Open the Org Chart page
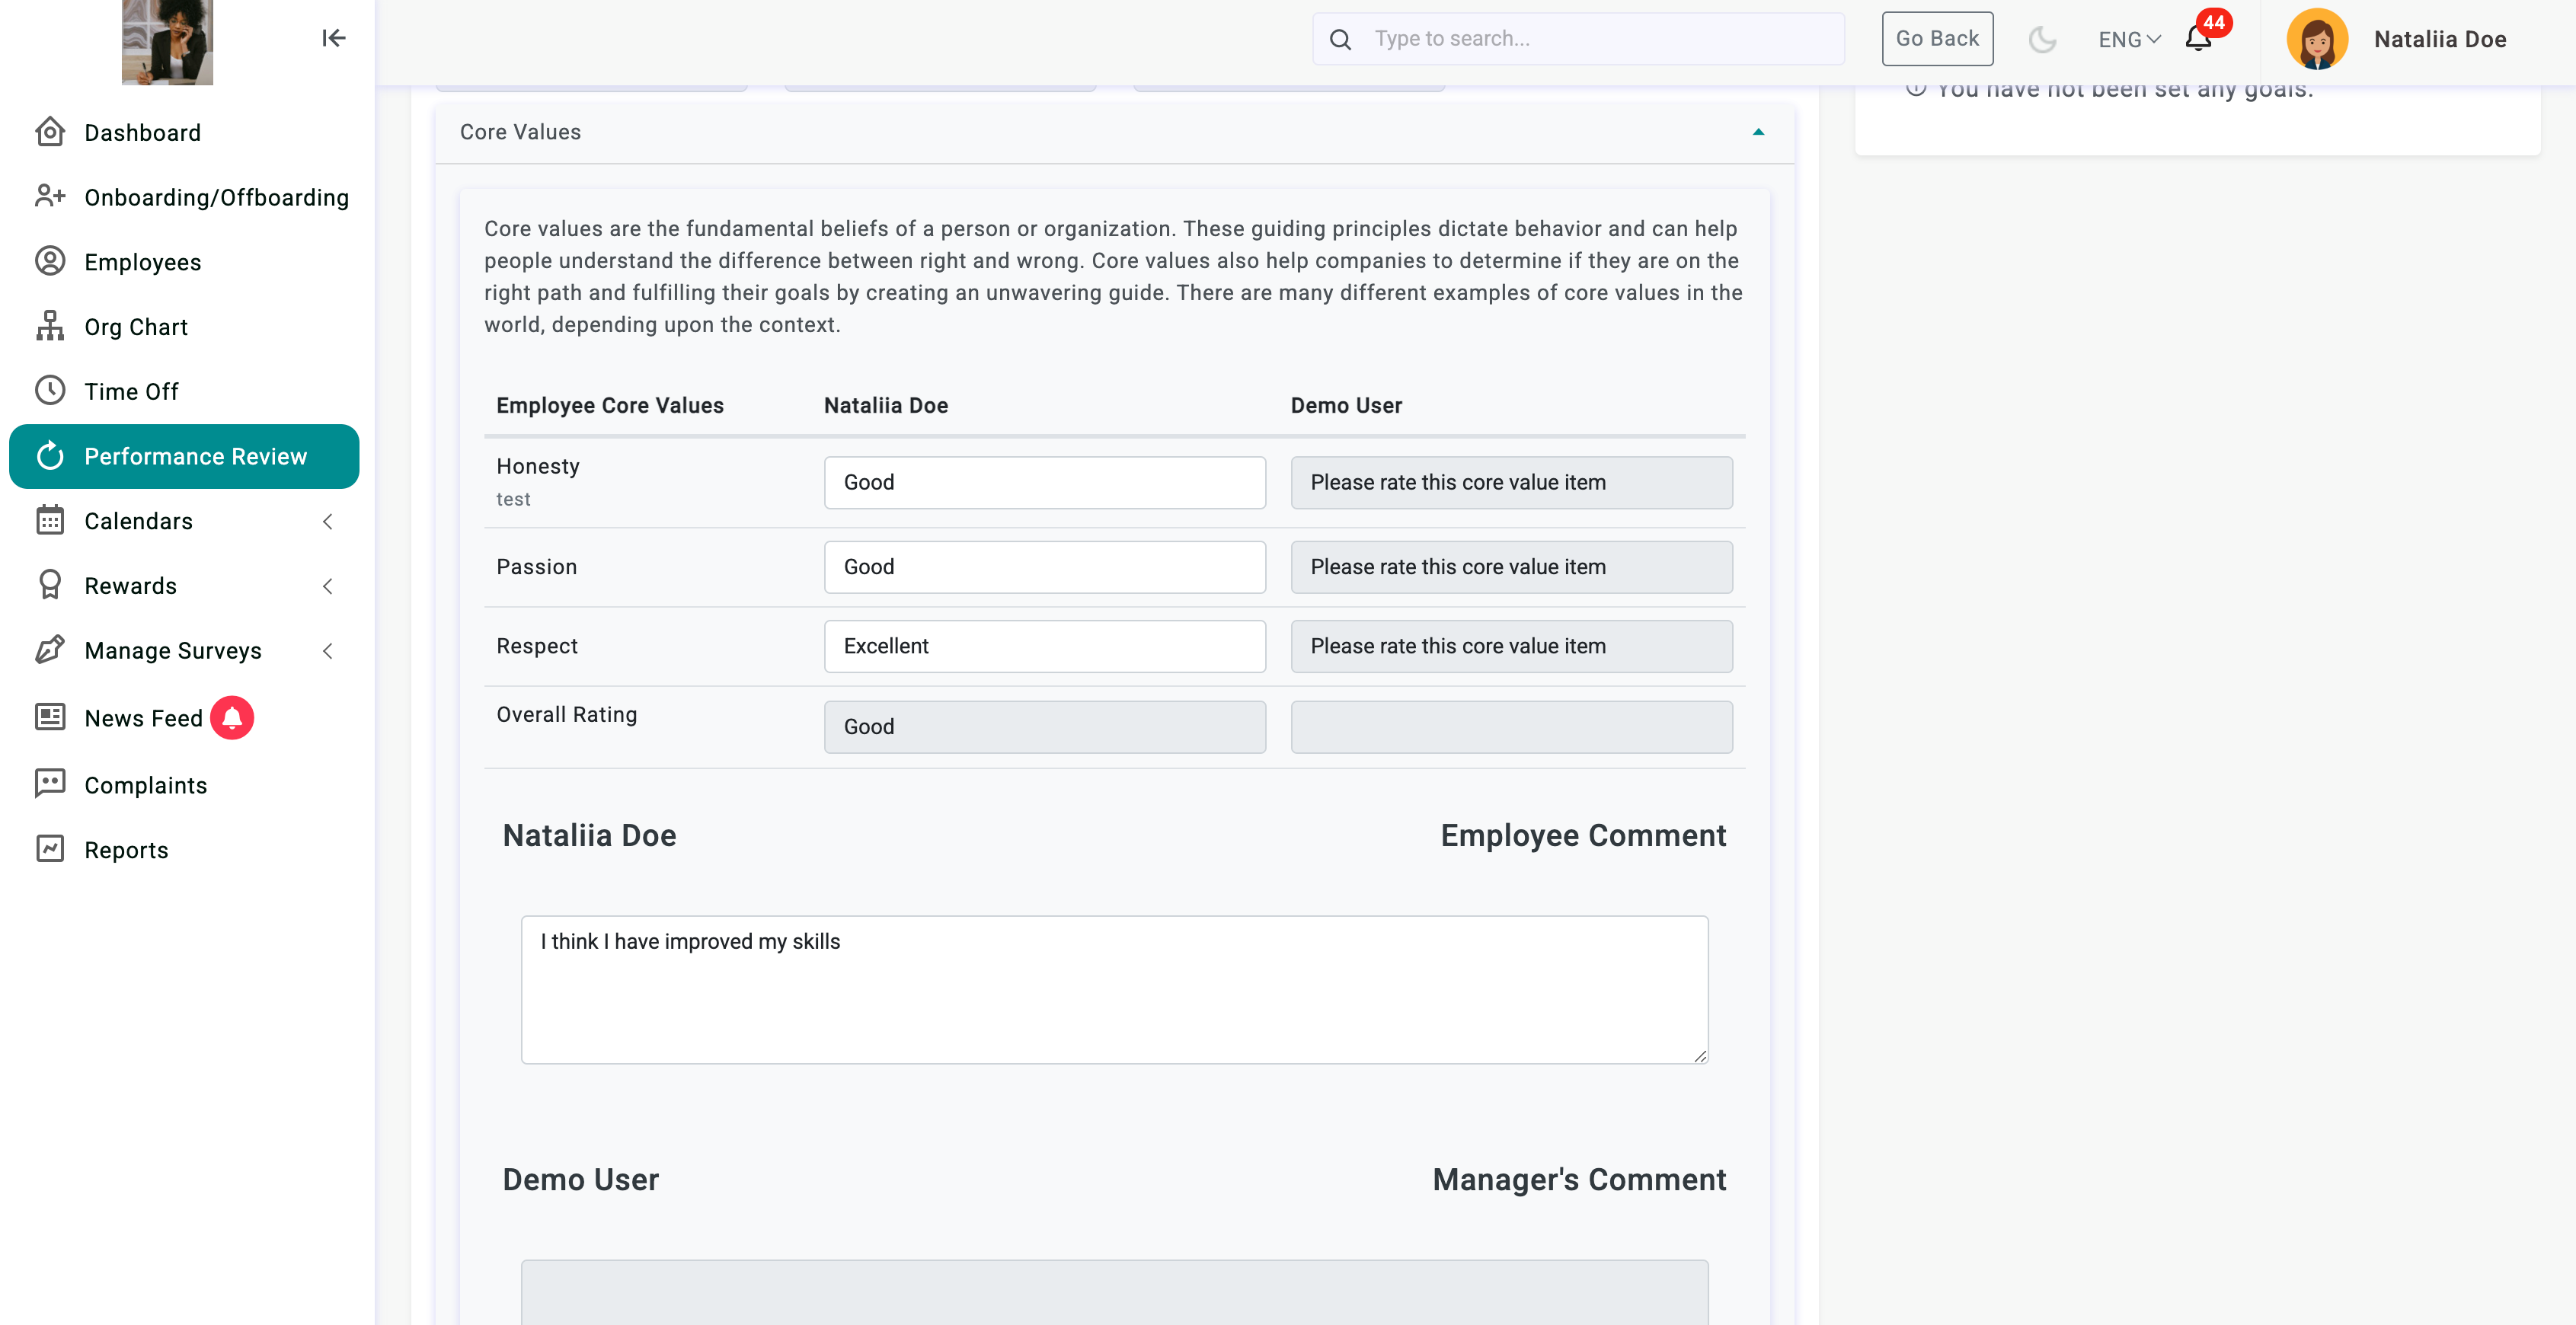Screen dimensions: 2576x1325 click(184, 327)
